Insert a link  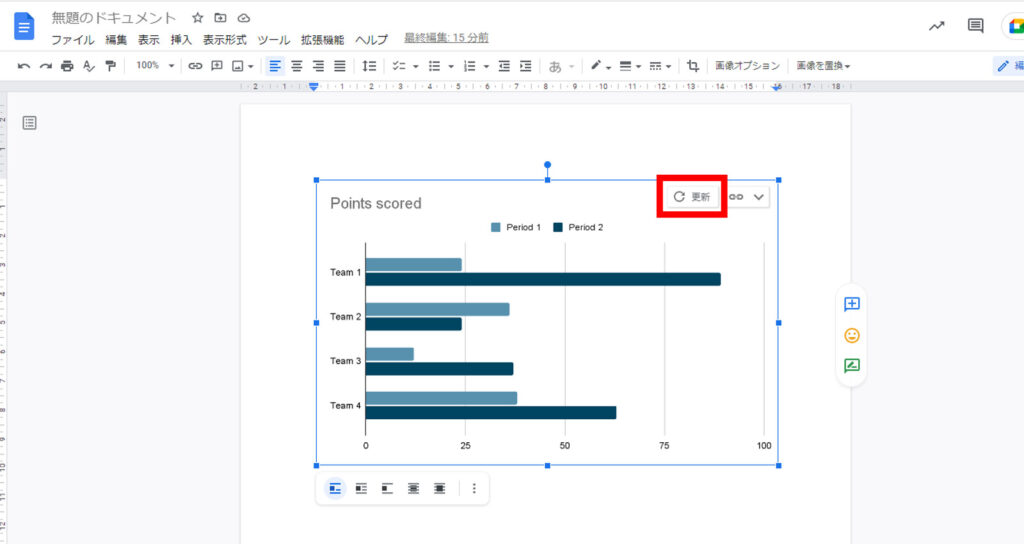[x=195, y=66]
